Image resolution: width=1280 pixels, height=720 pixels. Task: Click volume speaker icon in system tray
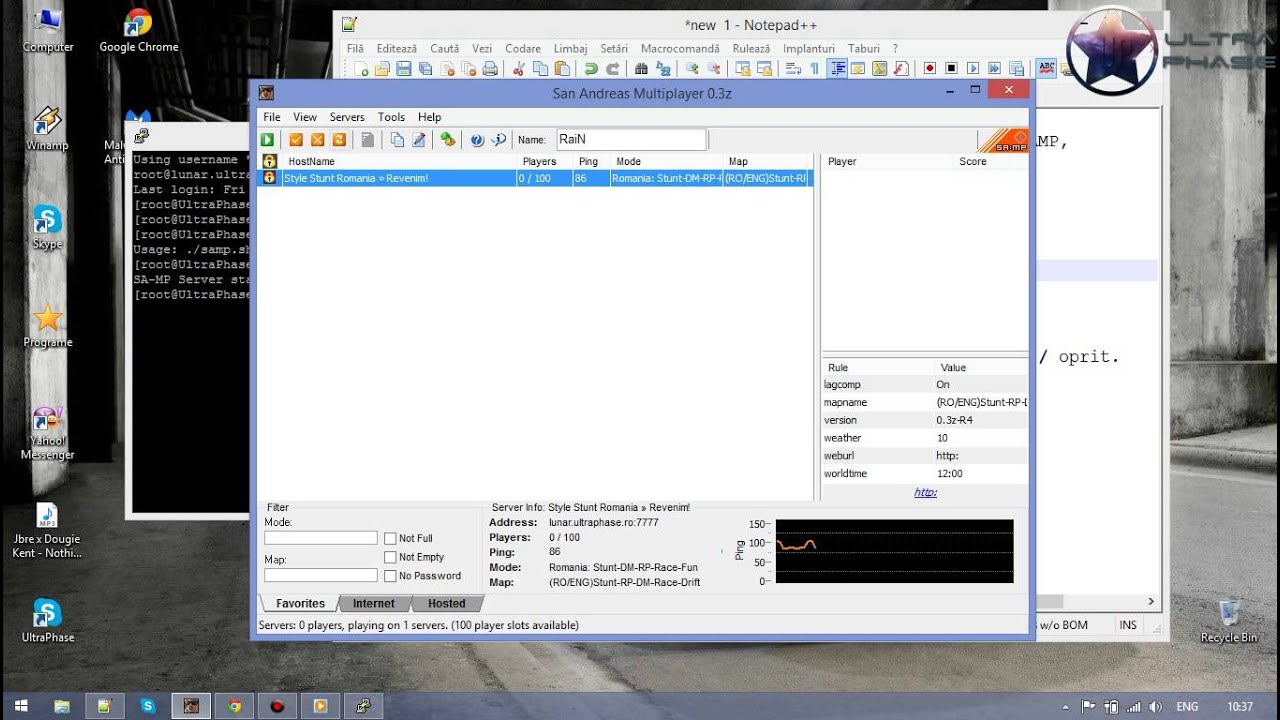click(x=1155, y=706)
